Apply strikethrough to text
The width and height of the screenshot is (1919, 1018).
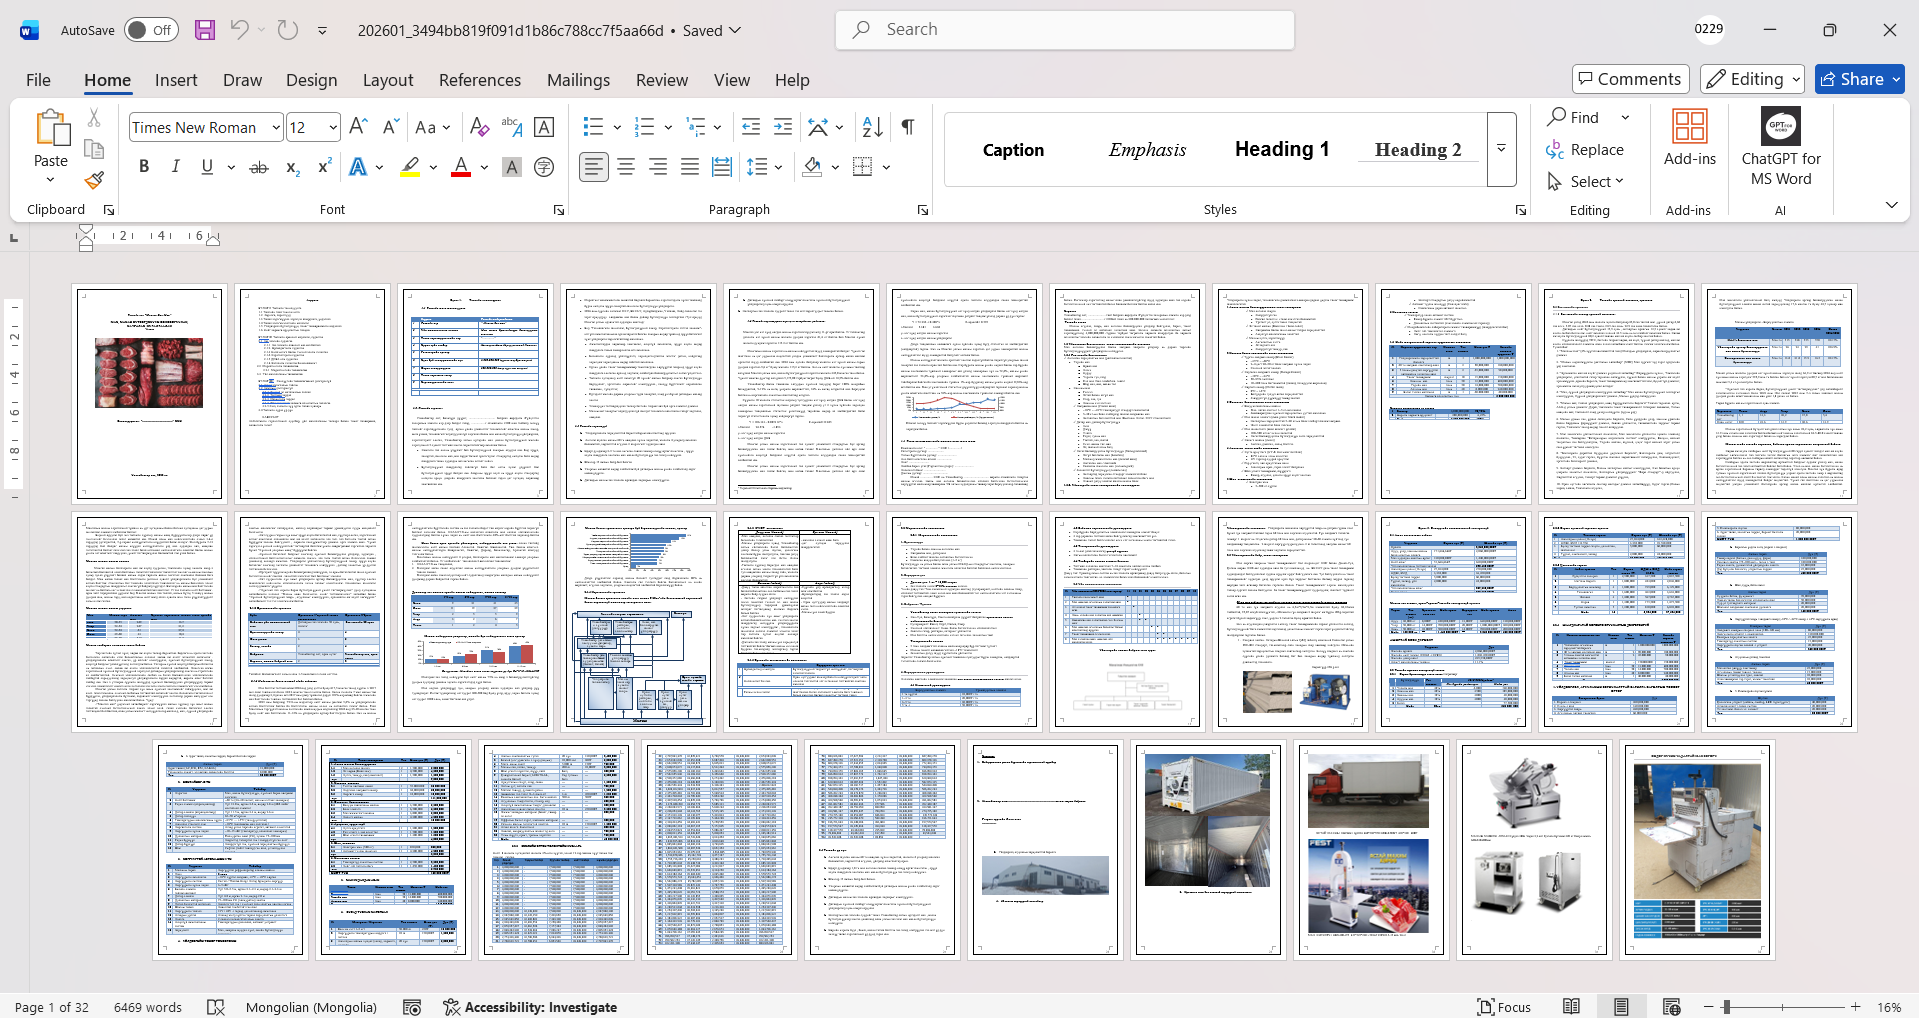259,167
